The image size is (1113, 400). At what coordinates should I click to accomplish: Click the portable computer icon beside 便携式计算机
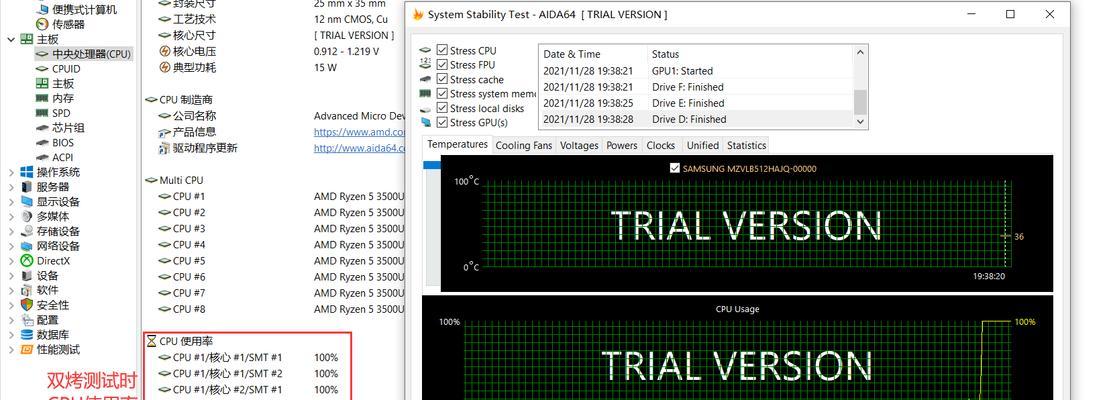(x=42, y=9)
